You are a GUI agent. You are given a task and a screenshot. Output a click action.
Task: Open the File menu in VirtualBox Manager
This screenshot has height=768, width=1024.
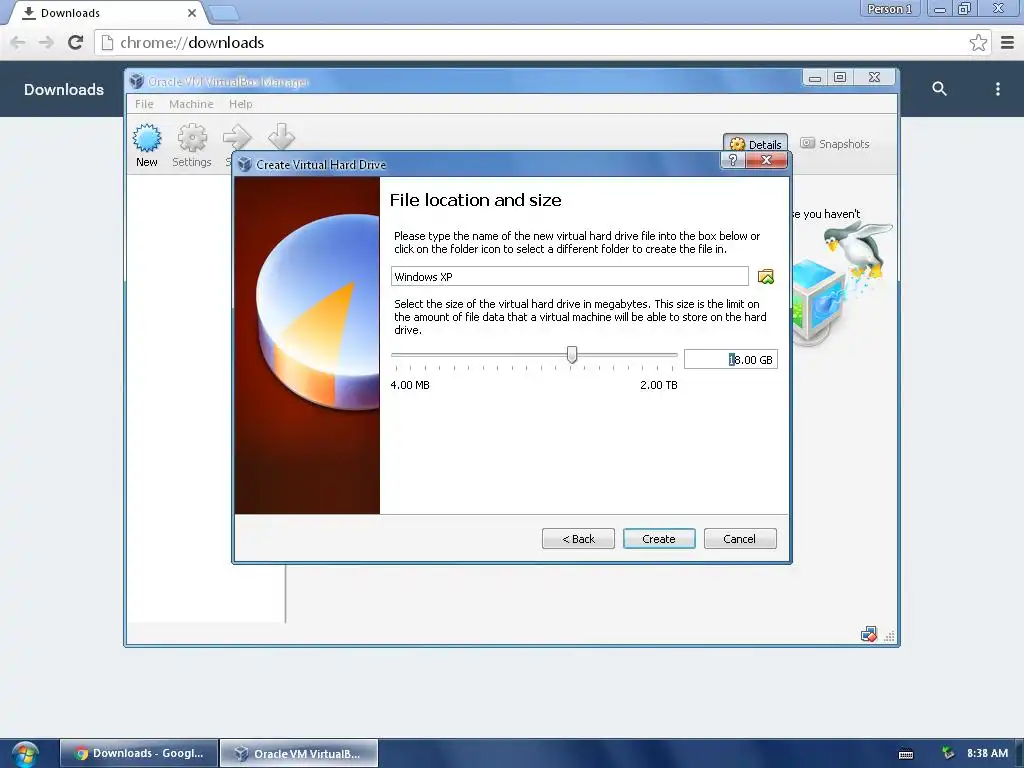coord(144,104)
